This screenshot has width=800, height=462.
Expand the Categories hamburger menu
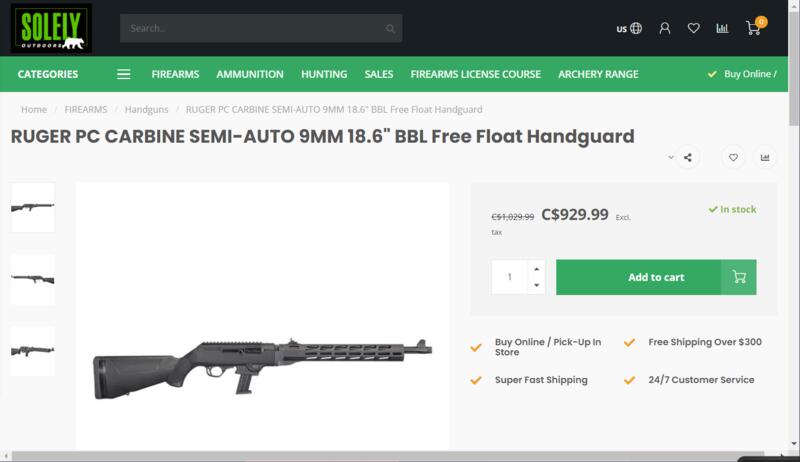(x=124, y=74)
